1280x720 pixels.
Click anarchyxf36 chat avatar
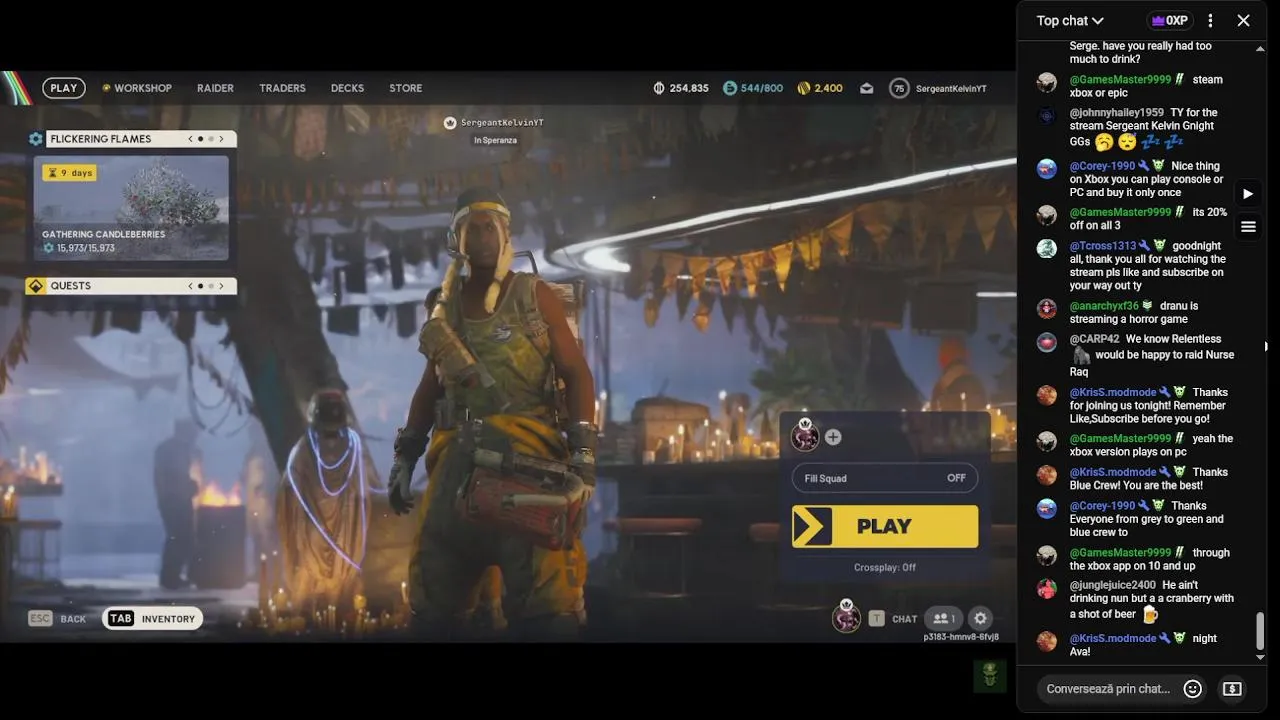click(x=1047, y=309)
